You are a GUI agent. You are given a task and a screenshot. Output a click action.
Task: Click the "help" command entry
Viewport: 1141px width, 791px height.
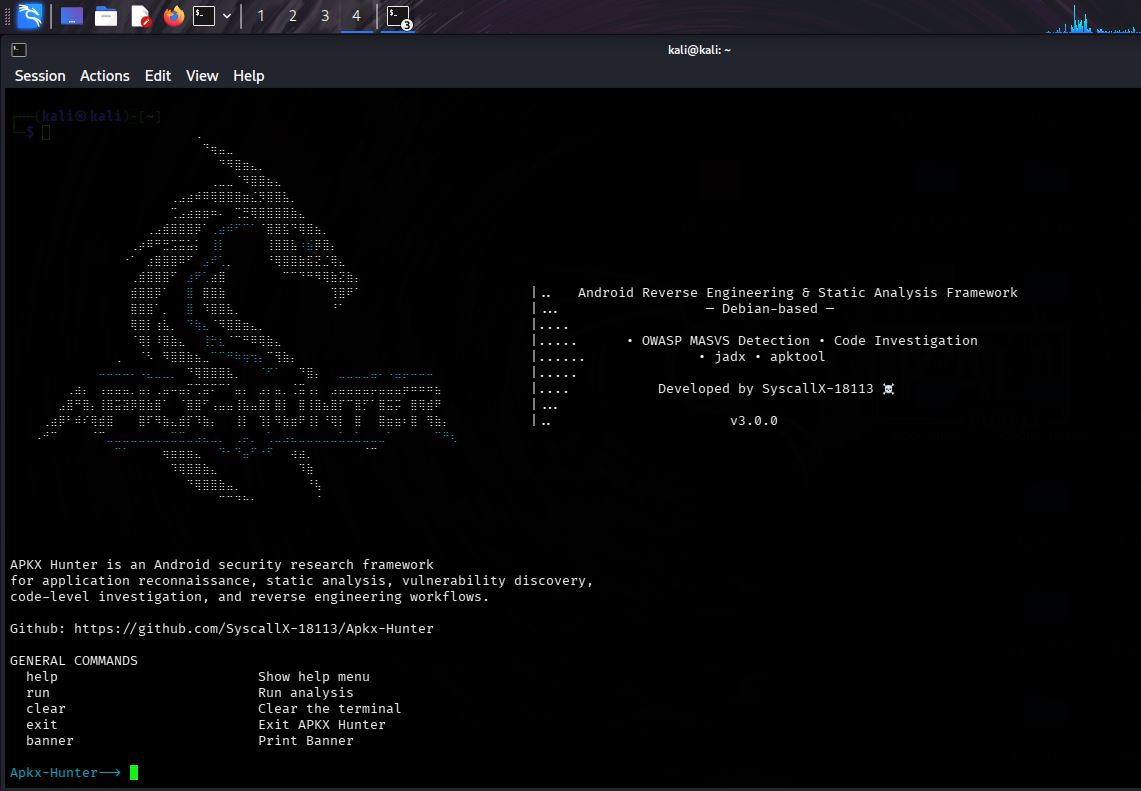pyautogui.click(x=41, y=677)
